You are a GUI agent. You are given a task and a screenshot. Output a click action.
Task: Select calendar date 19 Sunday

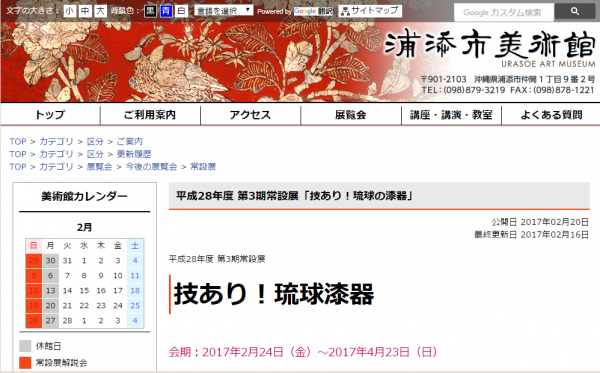[34, 306]
